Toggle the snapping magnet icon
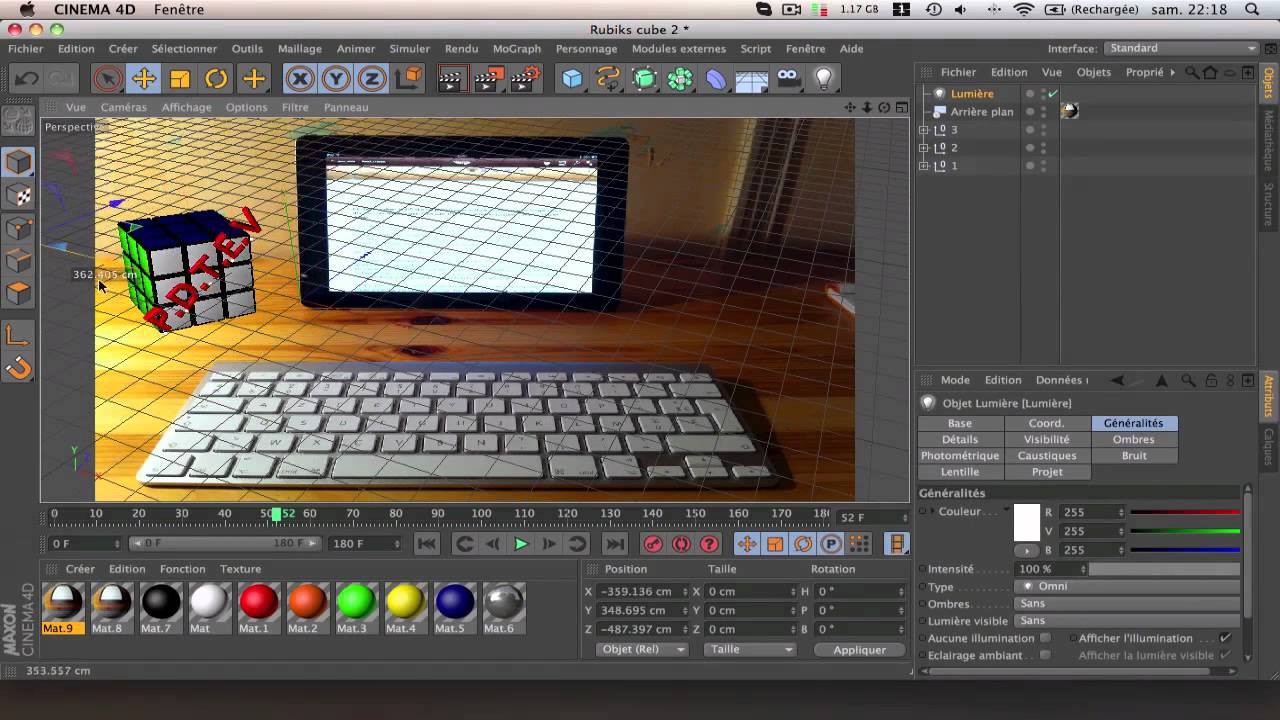 pos(18,368)
